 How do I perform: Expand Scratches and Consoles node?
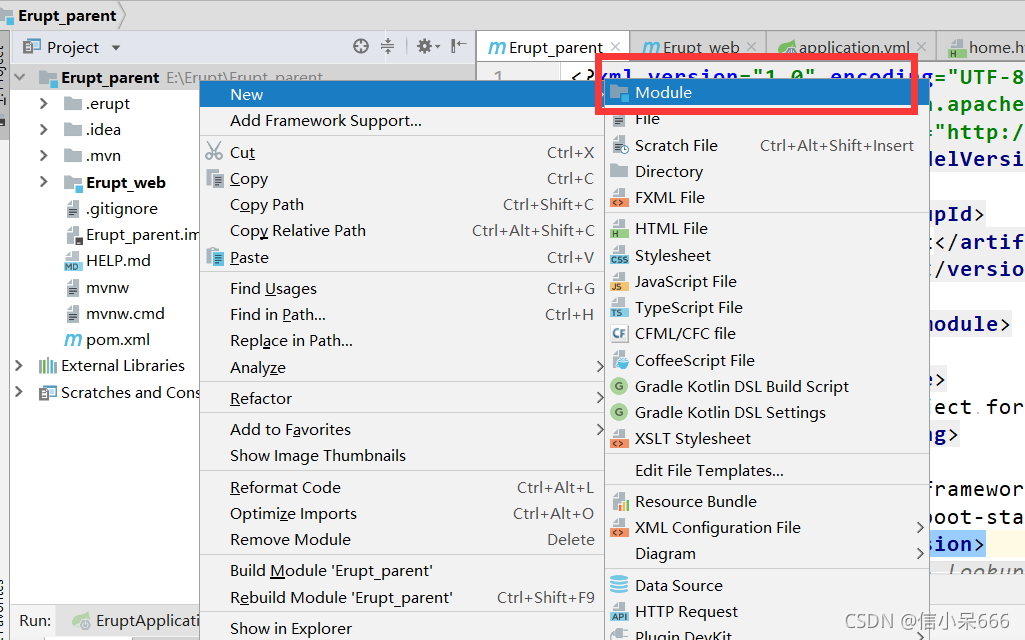tap(19, 392)
